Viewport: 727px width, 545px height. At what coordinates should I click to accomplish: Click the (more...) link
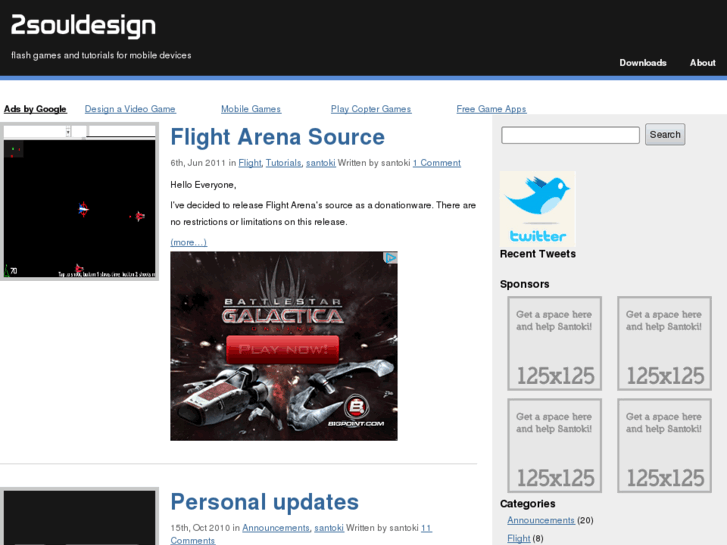pyautogui.click(x=188, y=242)
